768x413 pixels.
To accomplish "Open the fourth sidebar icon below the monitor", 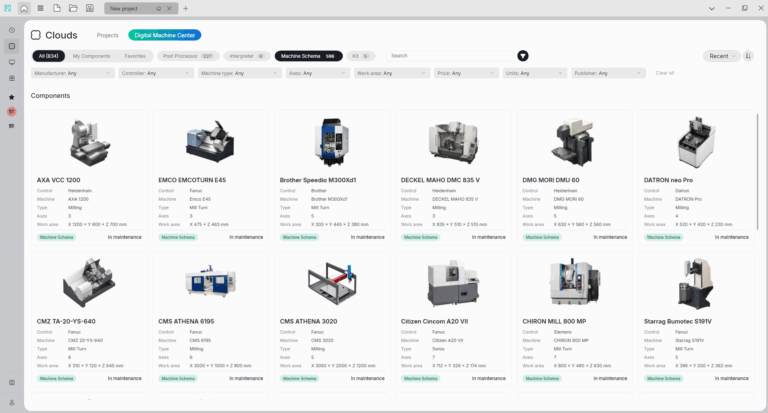I will pos(12,78).
